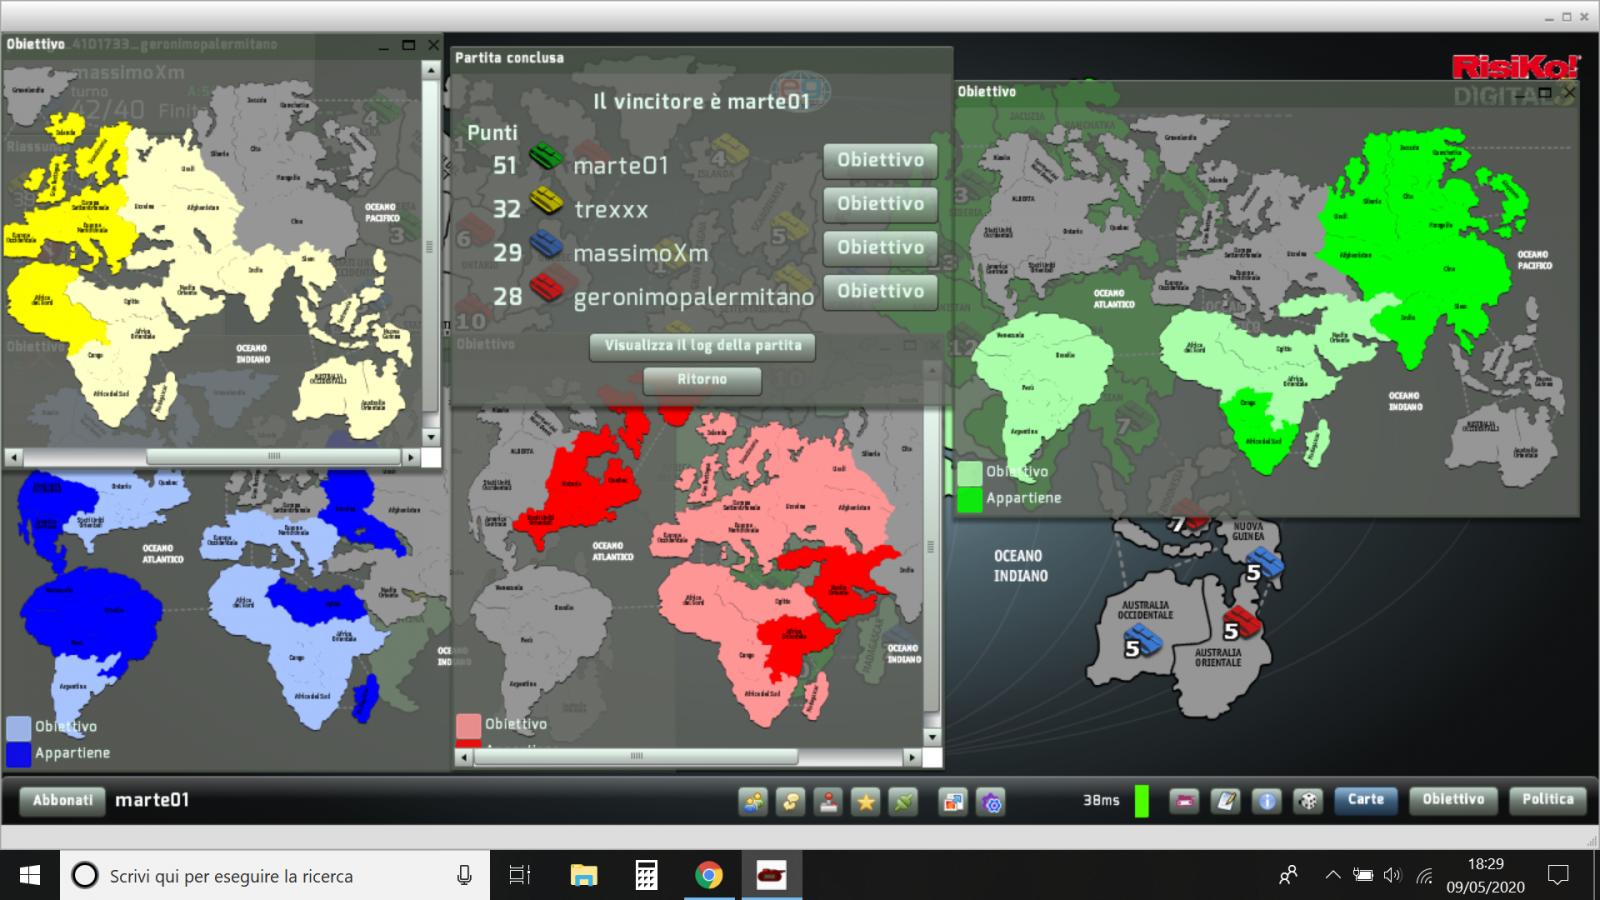Click the 38ms ping value
1600x900 pixels.
(1101, 800)
